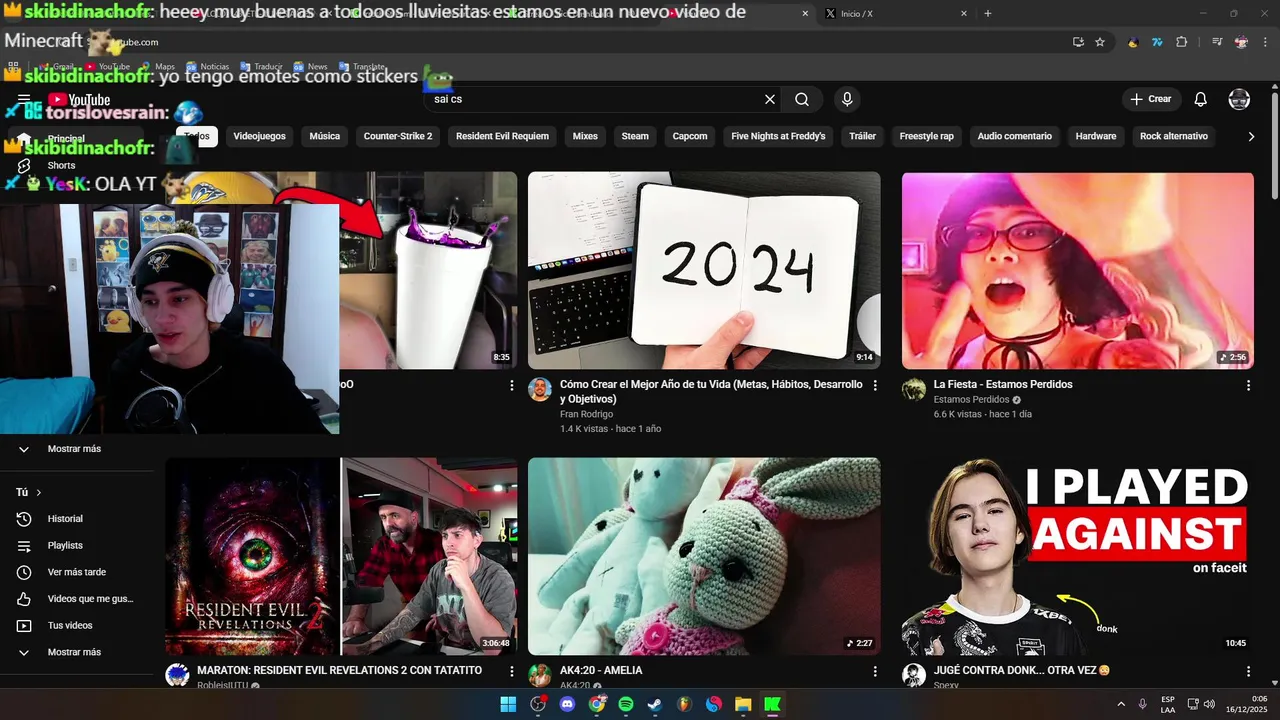The image size is (1280, 720).
Task: Select the Freestyle rap chip
Action: point(926,136)
